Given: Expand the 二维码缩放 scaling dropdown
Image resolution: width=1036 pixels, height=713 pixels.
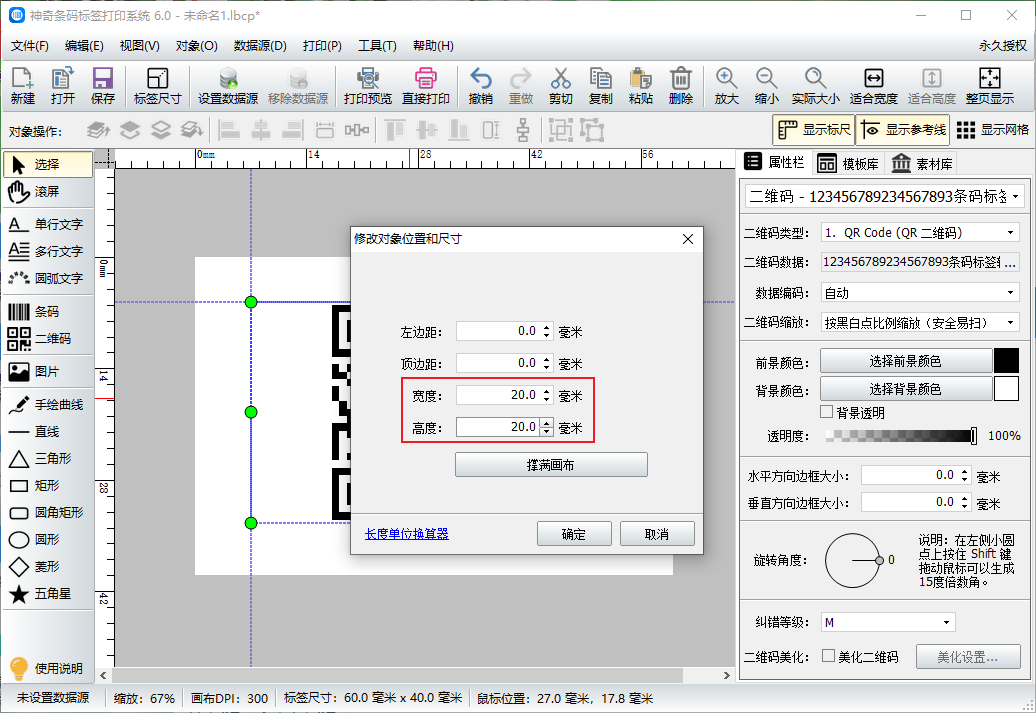Looking at the screenshot, I should 920,322.
